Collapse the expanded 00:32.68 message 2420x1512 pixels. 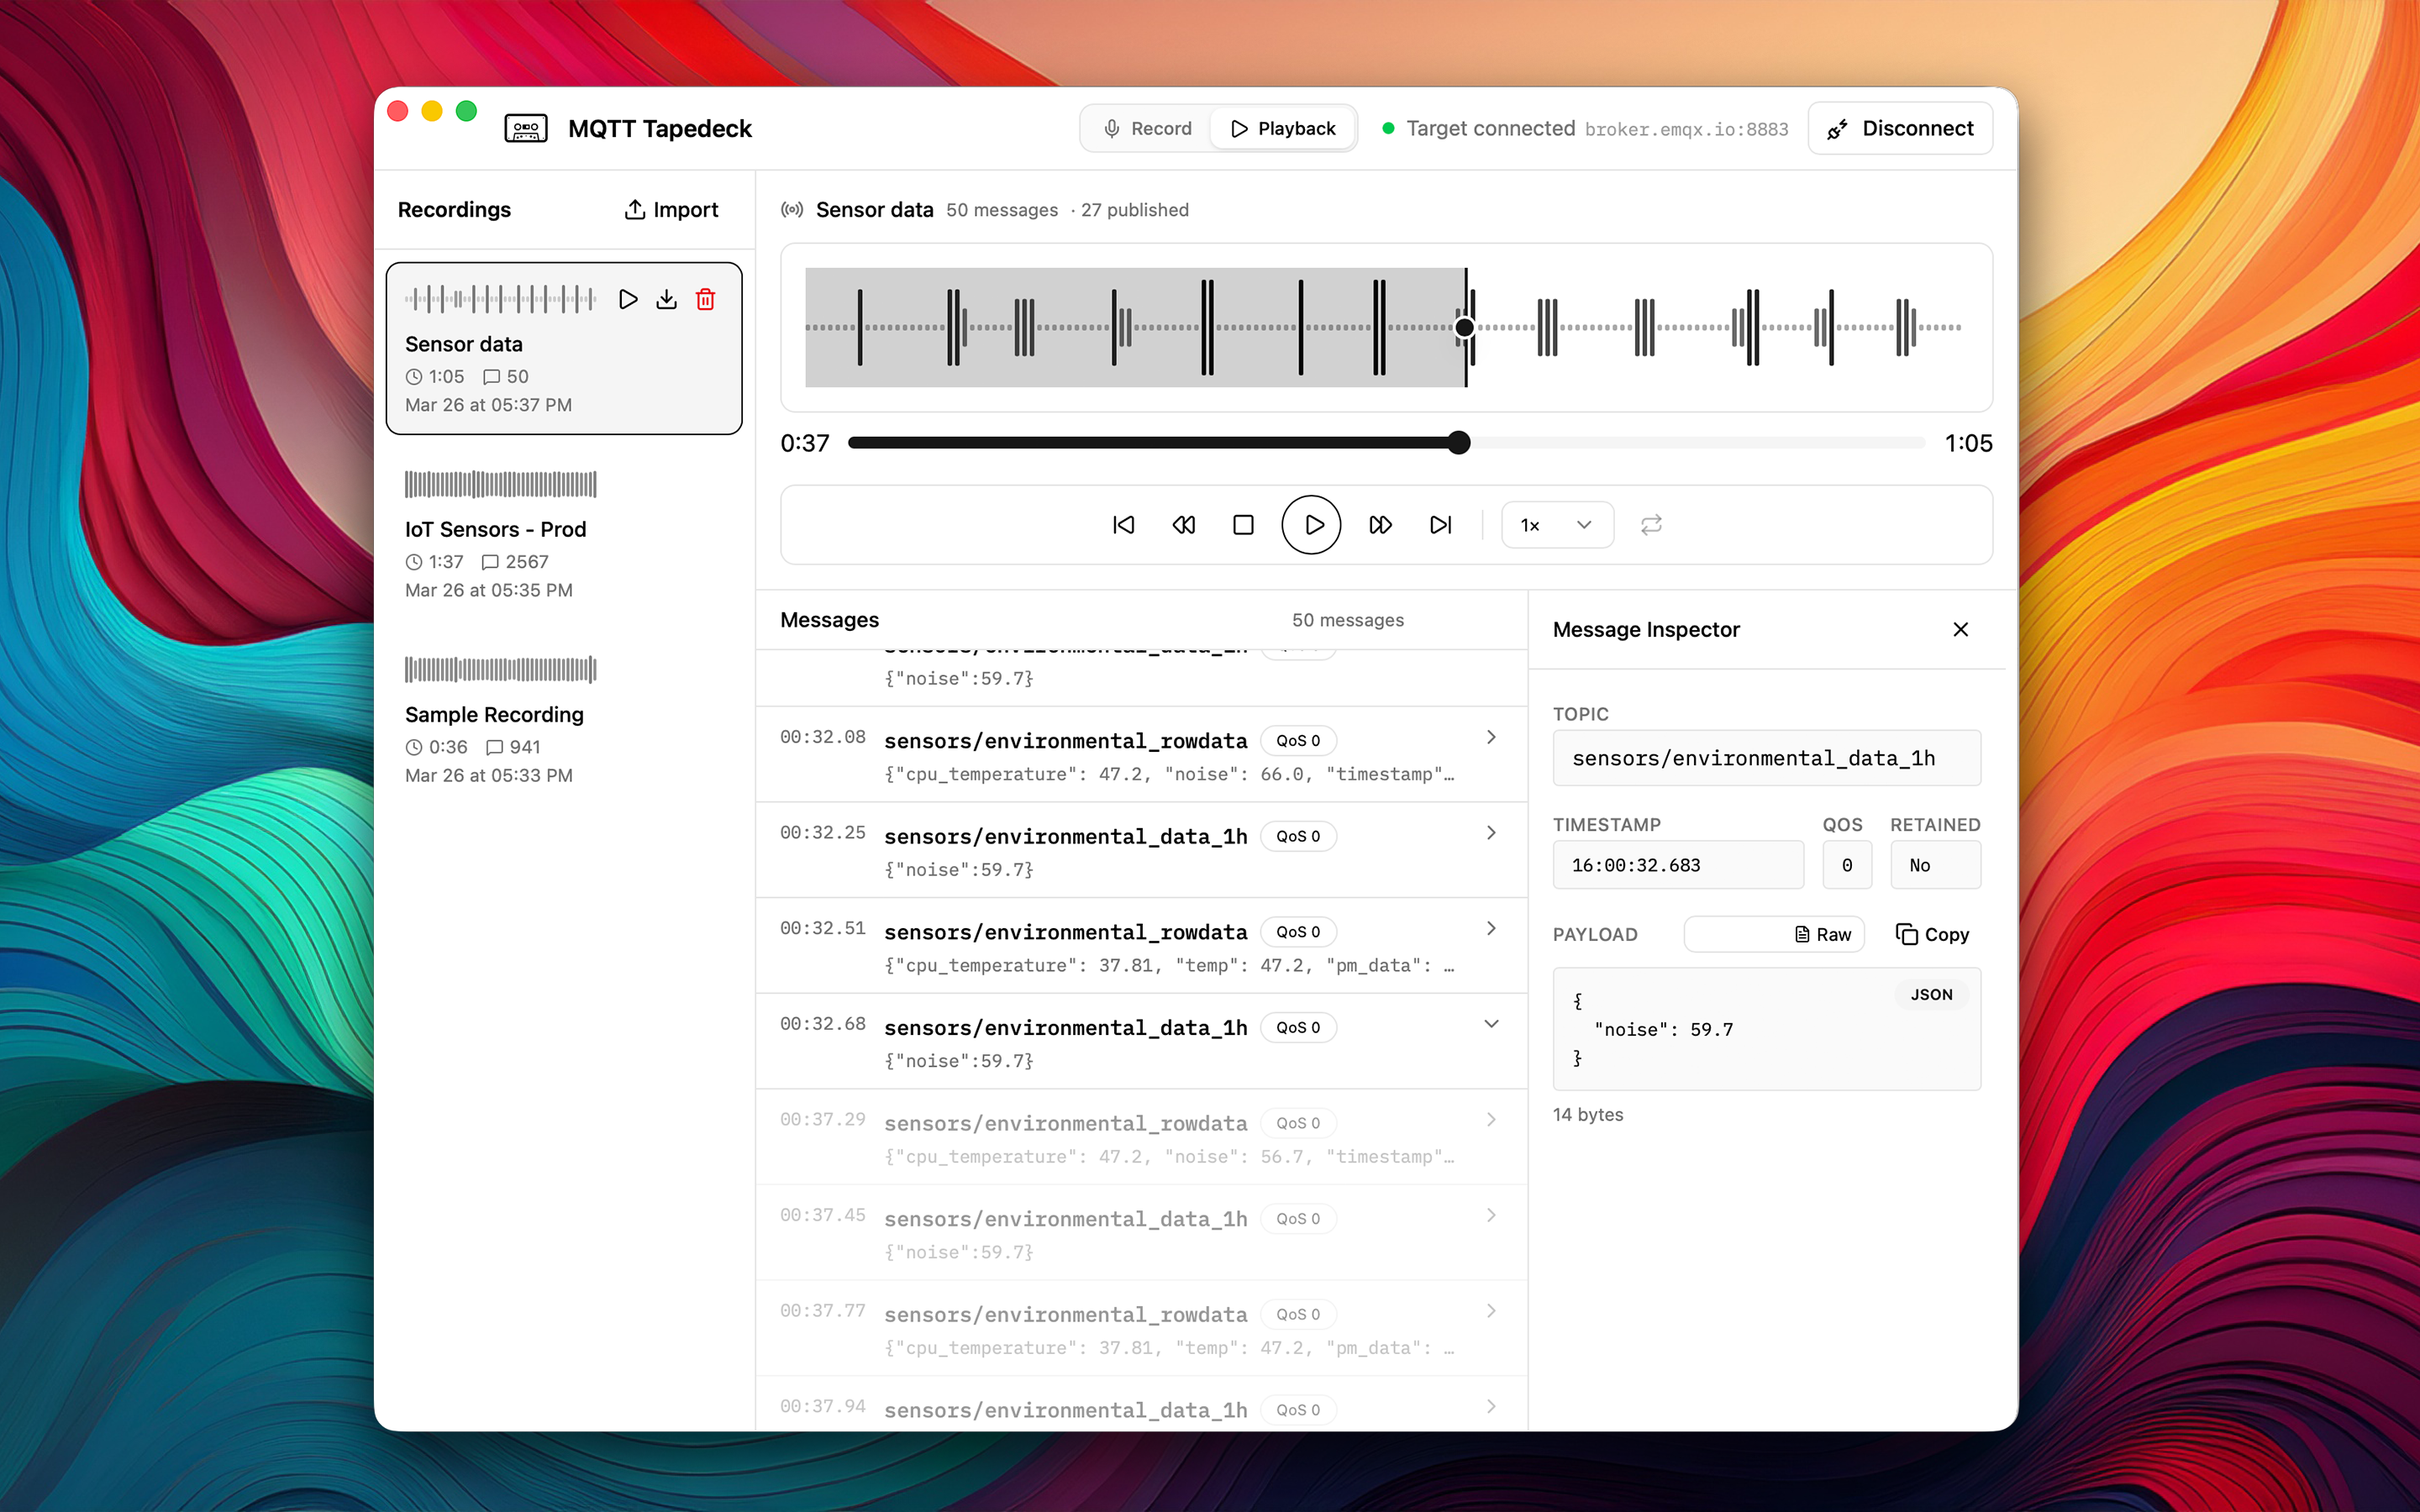(1491, 1023)
